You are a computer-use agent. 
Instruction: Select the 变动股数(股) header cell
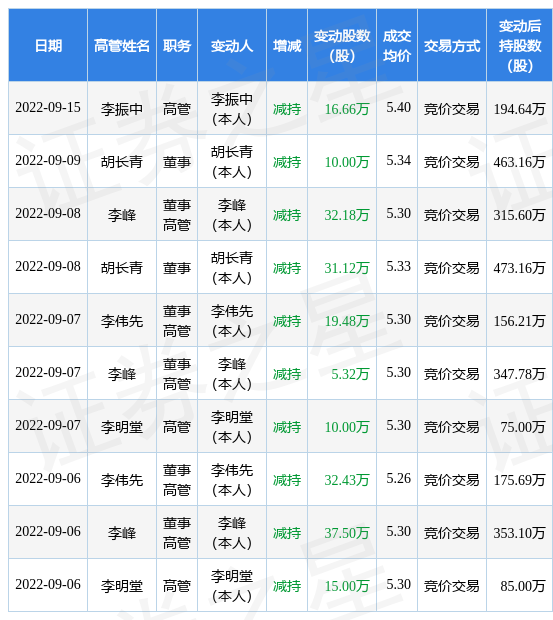click(x=342, y=46)
